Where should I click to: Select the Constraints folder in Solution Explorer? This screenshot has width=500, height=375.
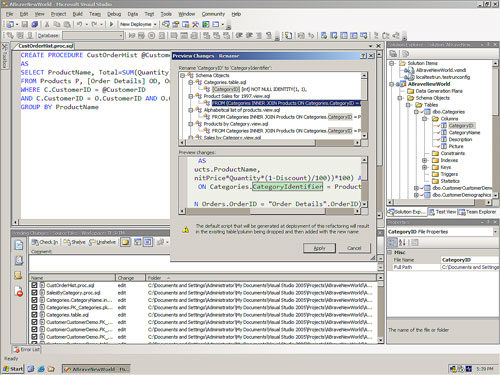(x=452, y=153)
